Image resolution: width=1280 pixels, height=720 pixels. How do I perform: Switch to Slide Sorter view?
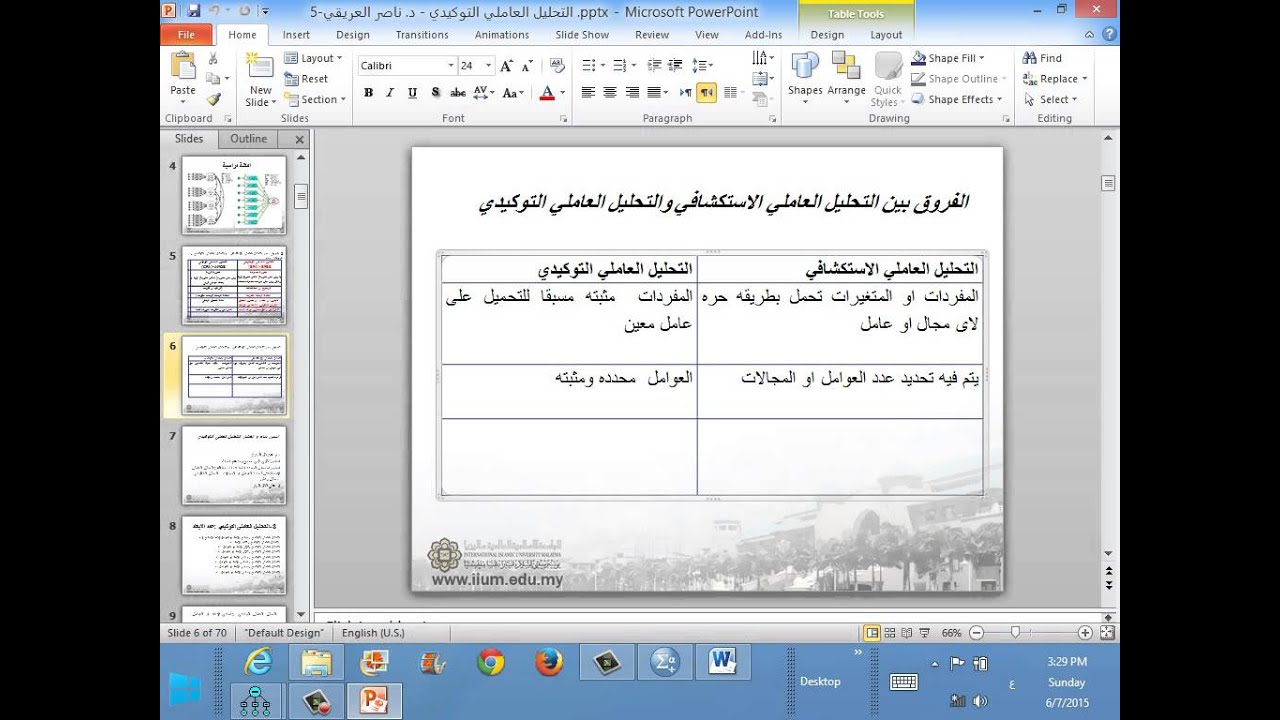click(892, 633)
